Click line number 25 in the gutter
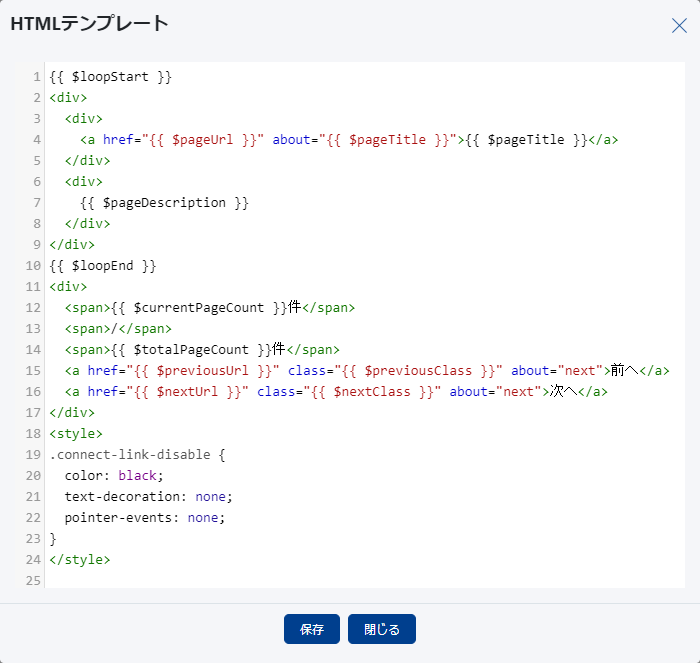This screenshot has width=700, height=663. coord(35,580)
